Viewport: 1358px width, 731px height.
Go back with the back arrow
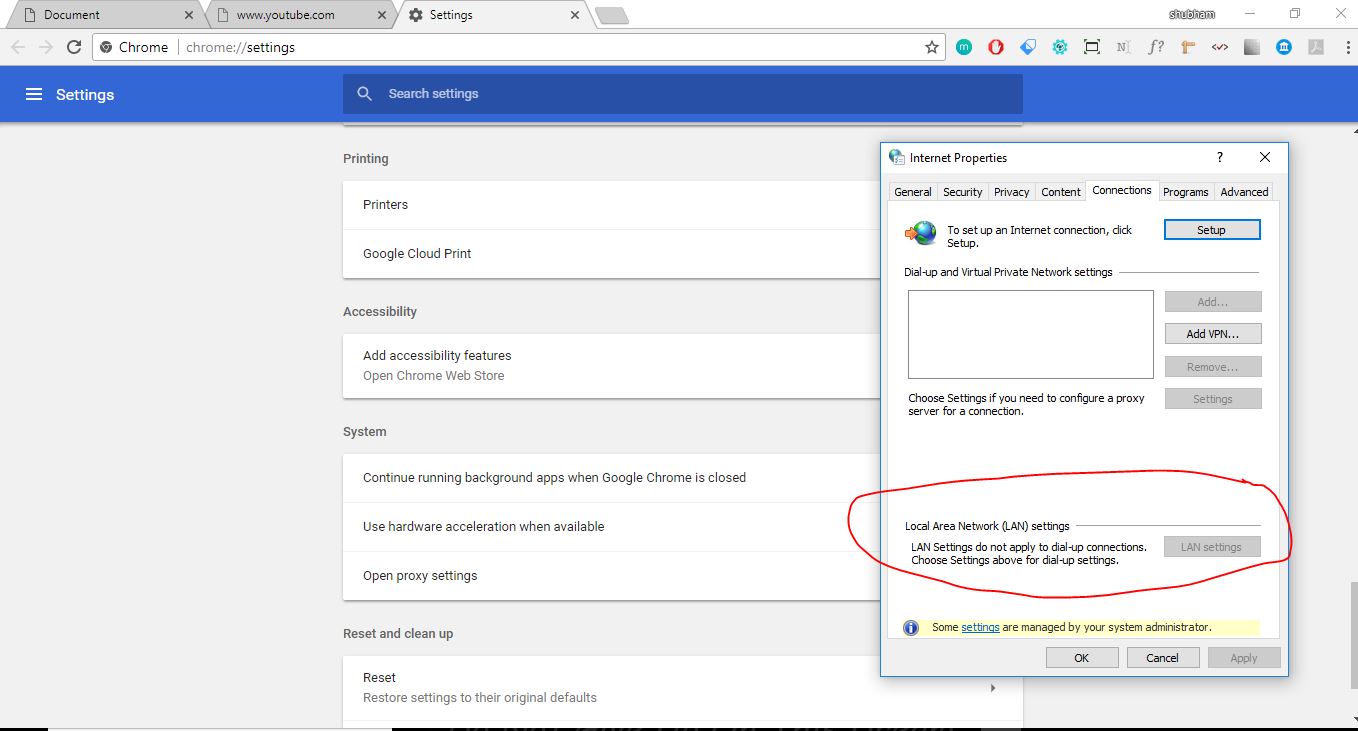pyautogui.click(x=18, y=47)
